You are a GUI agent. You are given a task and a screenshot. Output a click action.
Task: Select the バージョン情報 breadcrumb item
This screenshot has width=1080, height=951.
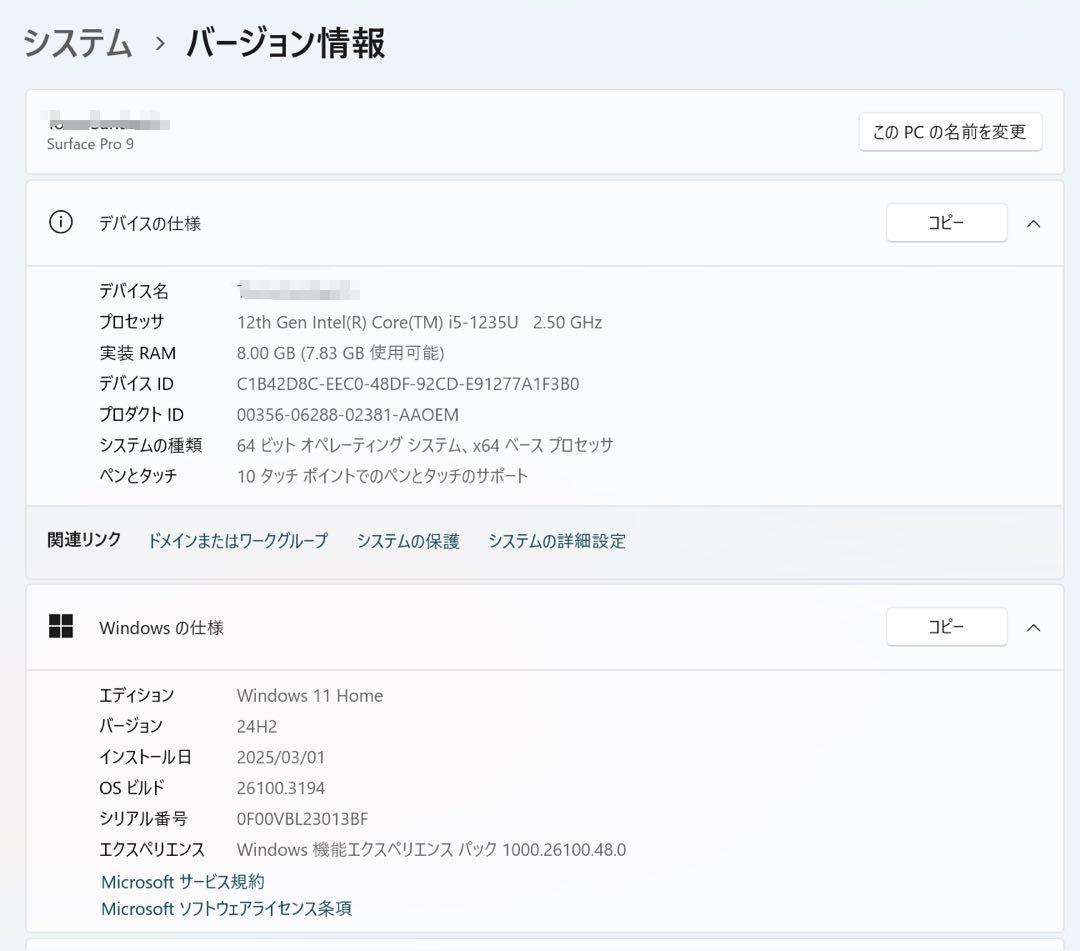pos(283,44)
